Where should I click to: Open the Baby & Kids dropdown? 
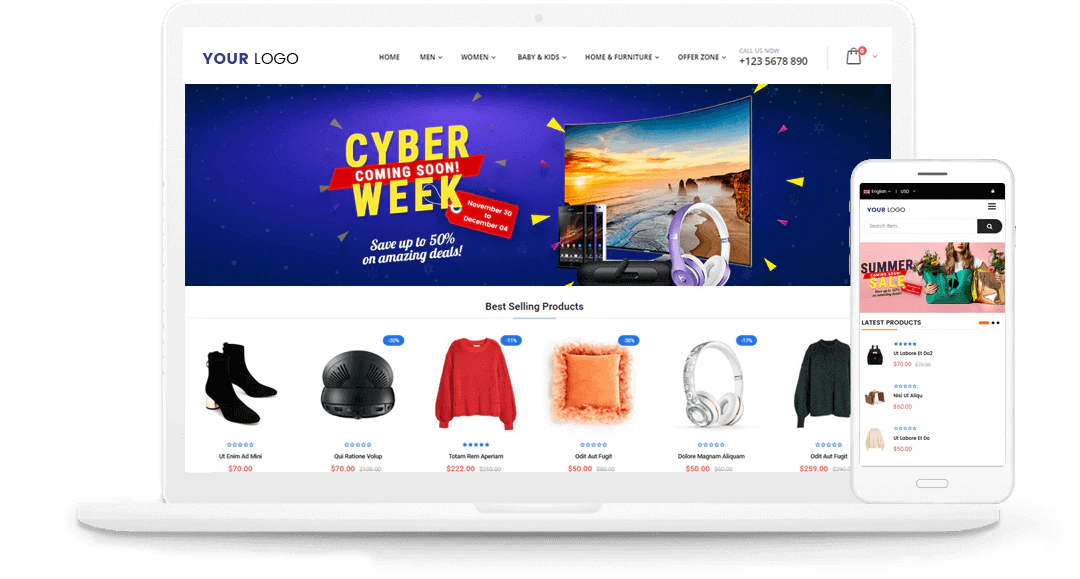click(x=542, y=57)
